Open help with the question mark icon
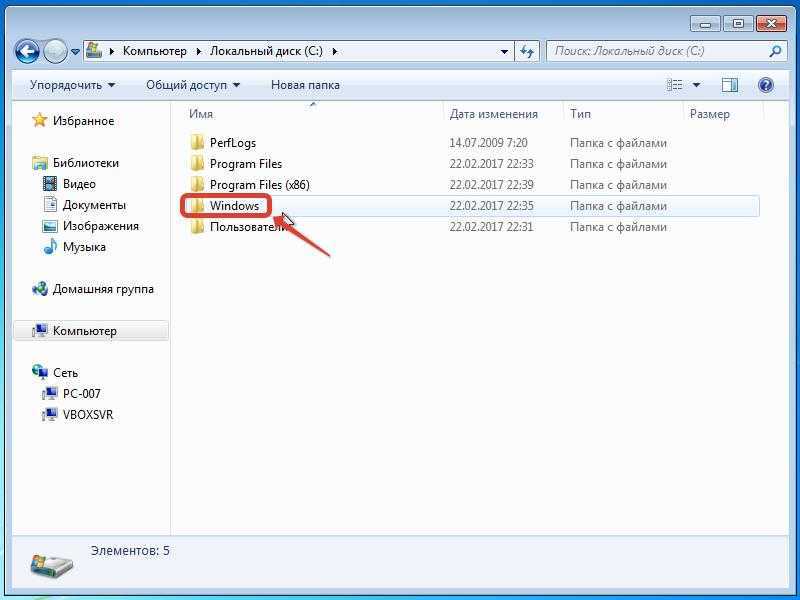Viewport: 800px width, 600px height. click(766, 85)
